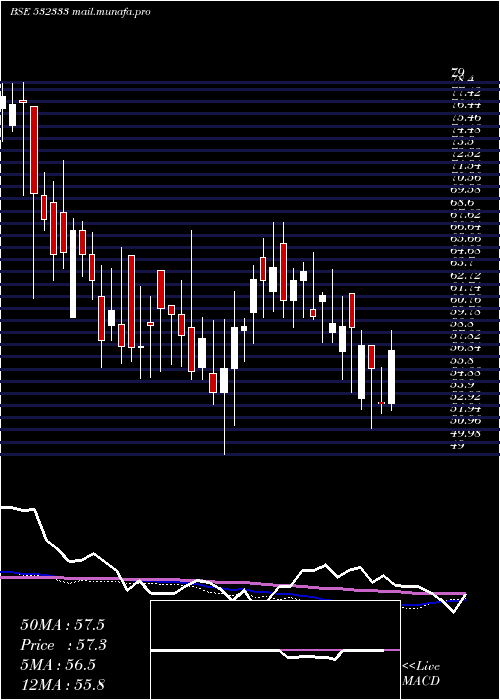500x700 pixels.
Task: Click the 50.96 price axis label
Action: [466, 421]
